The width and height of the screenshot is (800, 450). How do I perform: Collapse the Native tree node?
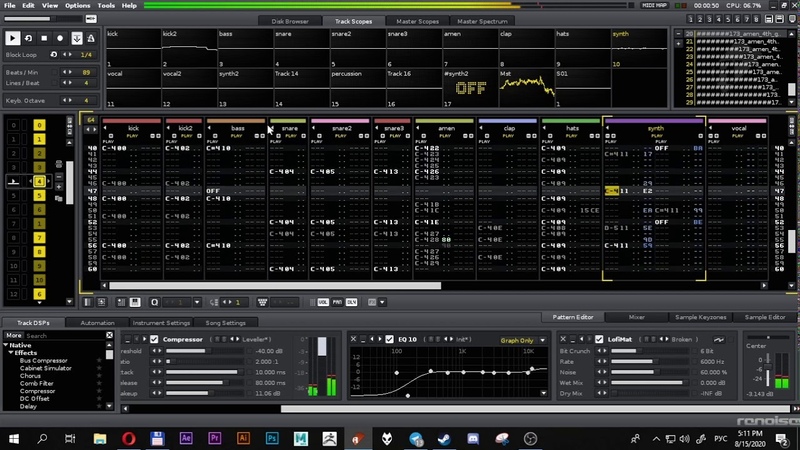pos(6,345)
